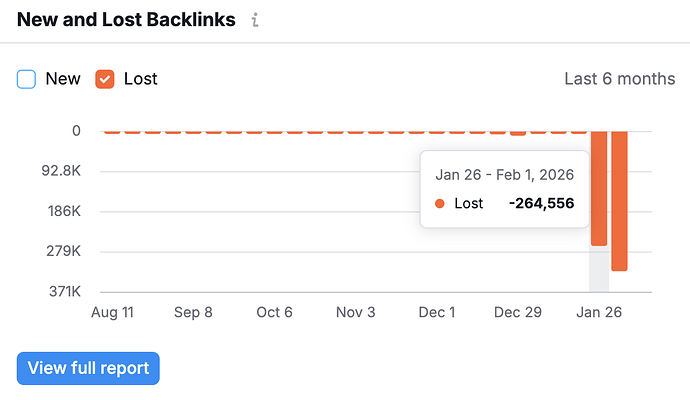The image size is (690, 400).
Task: Click the highlighted Jan 26 lost bar
Action: 599,188
